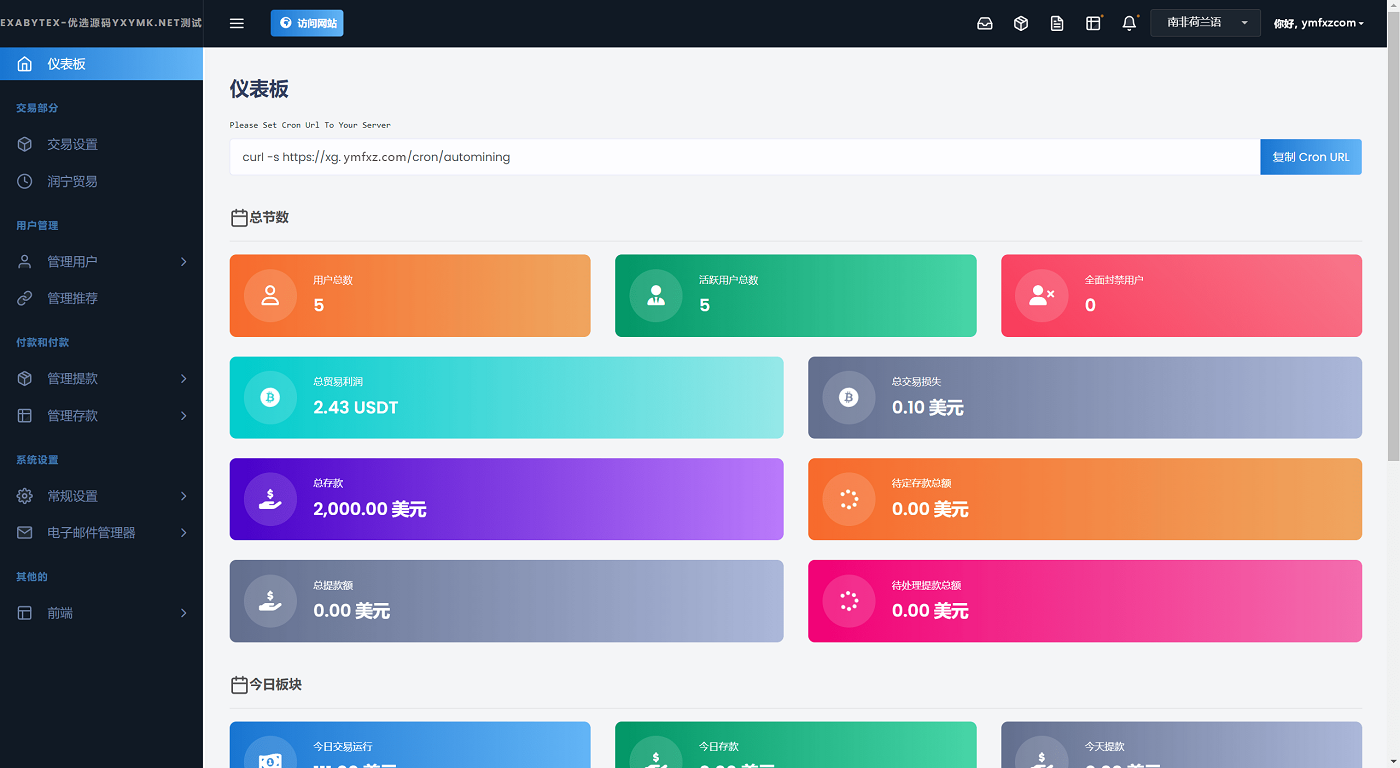1400x768 pixels.
Task: Click the cube box icon in header
Action: point(1021,23)
